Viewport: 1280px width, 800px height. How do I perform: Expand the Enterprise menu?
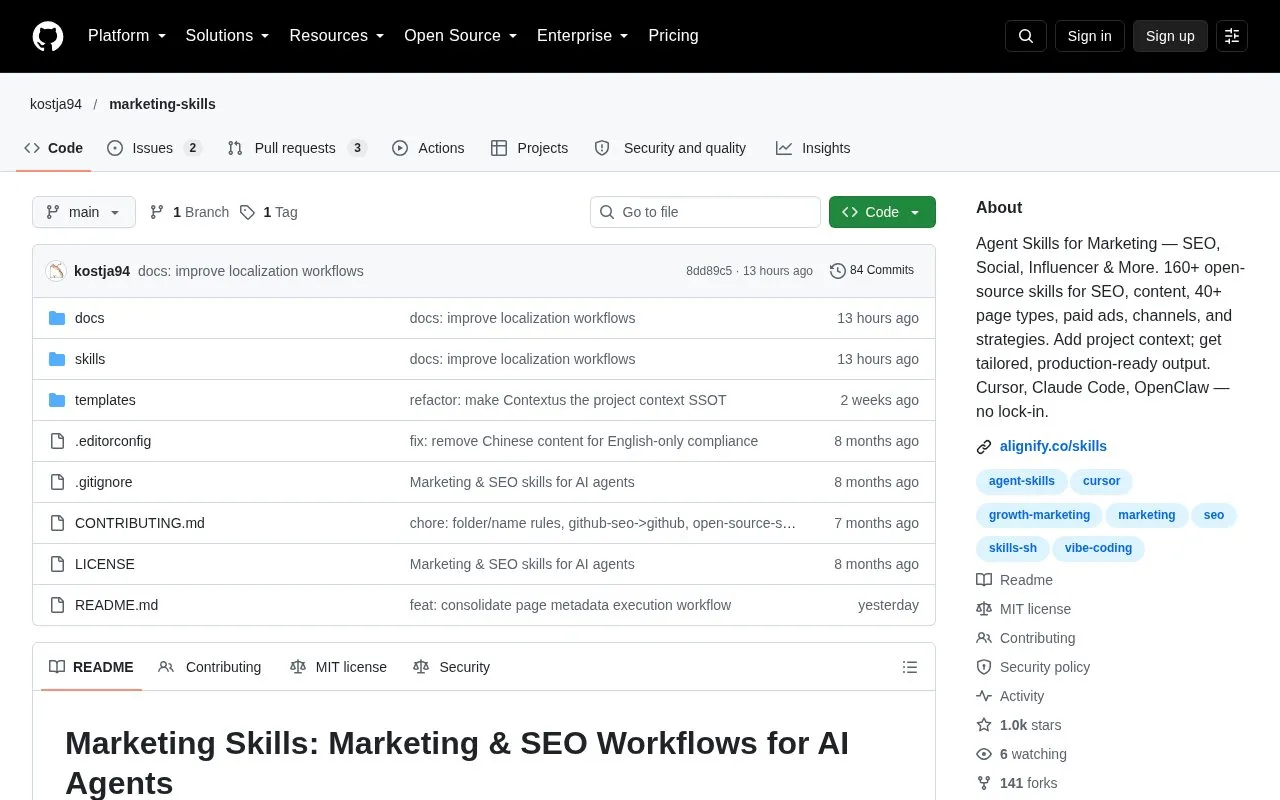point(583,36)
